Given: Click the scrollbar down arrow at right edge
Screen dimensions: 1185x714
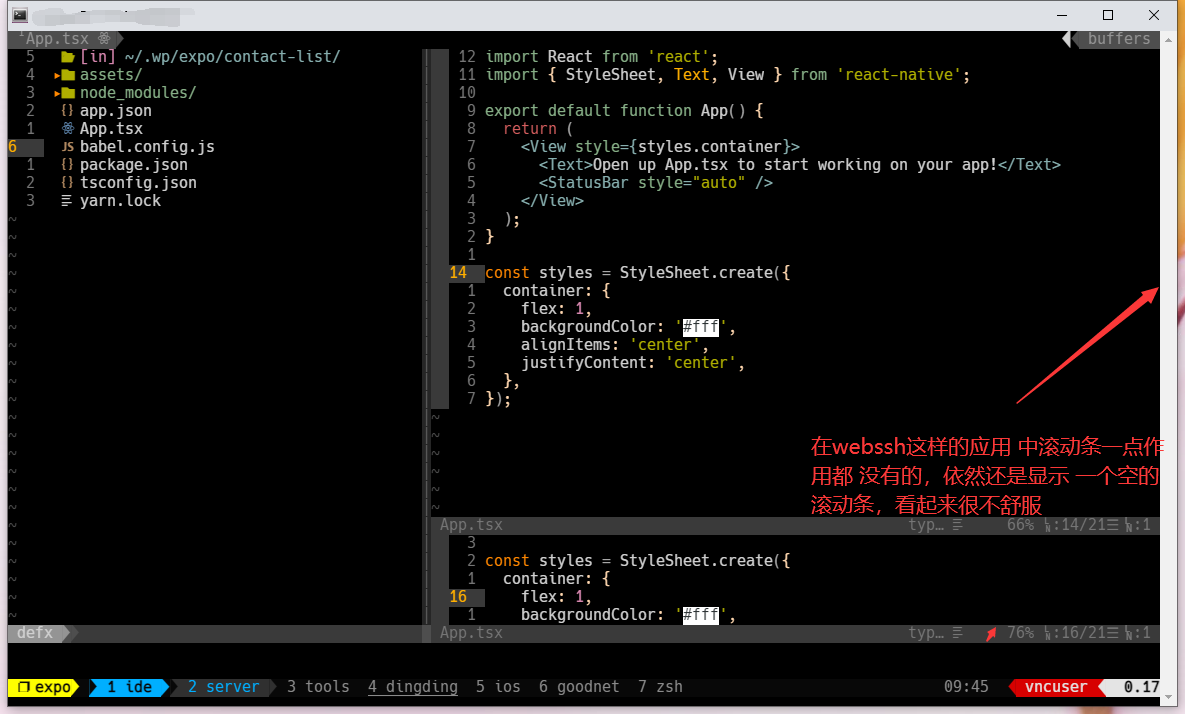Looking at the screenshot, I should (1169, 697).
